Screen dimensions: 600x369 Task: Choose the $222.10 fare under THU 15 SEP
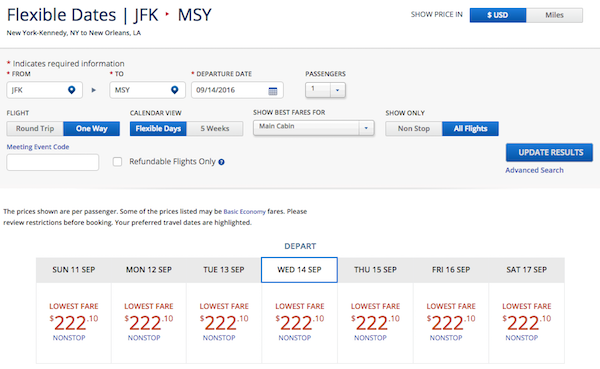[375, 323]
